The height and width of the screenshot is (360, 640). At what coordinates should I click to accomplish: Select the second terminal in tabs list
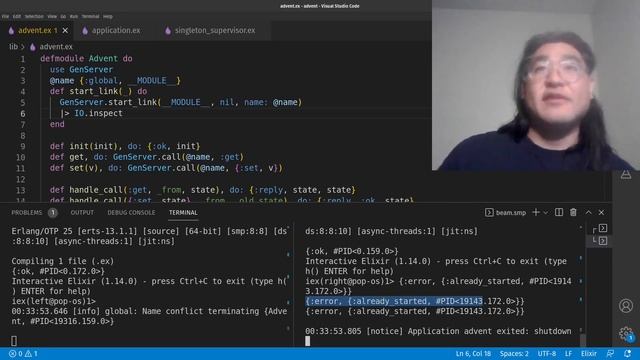point(603,241)
